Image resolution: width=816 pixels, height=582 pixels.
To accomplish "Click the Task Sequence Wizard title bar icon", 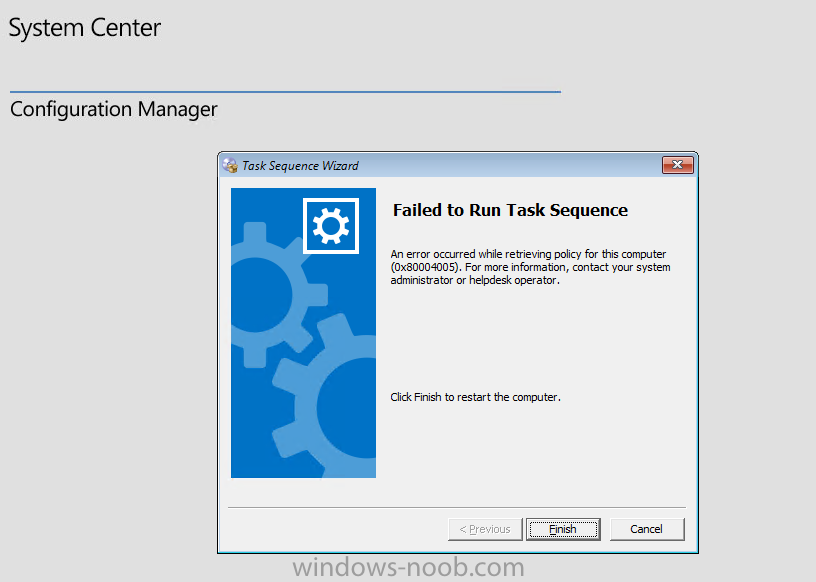I will pos(230,165).
